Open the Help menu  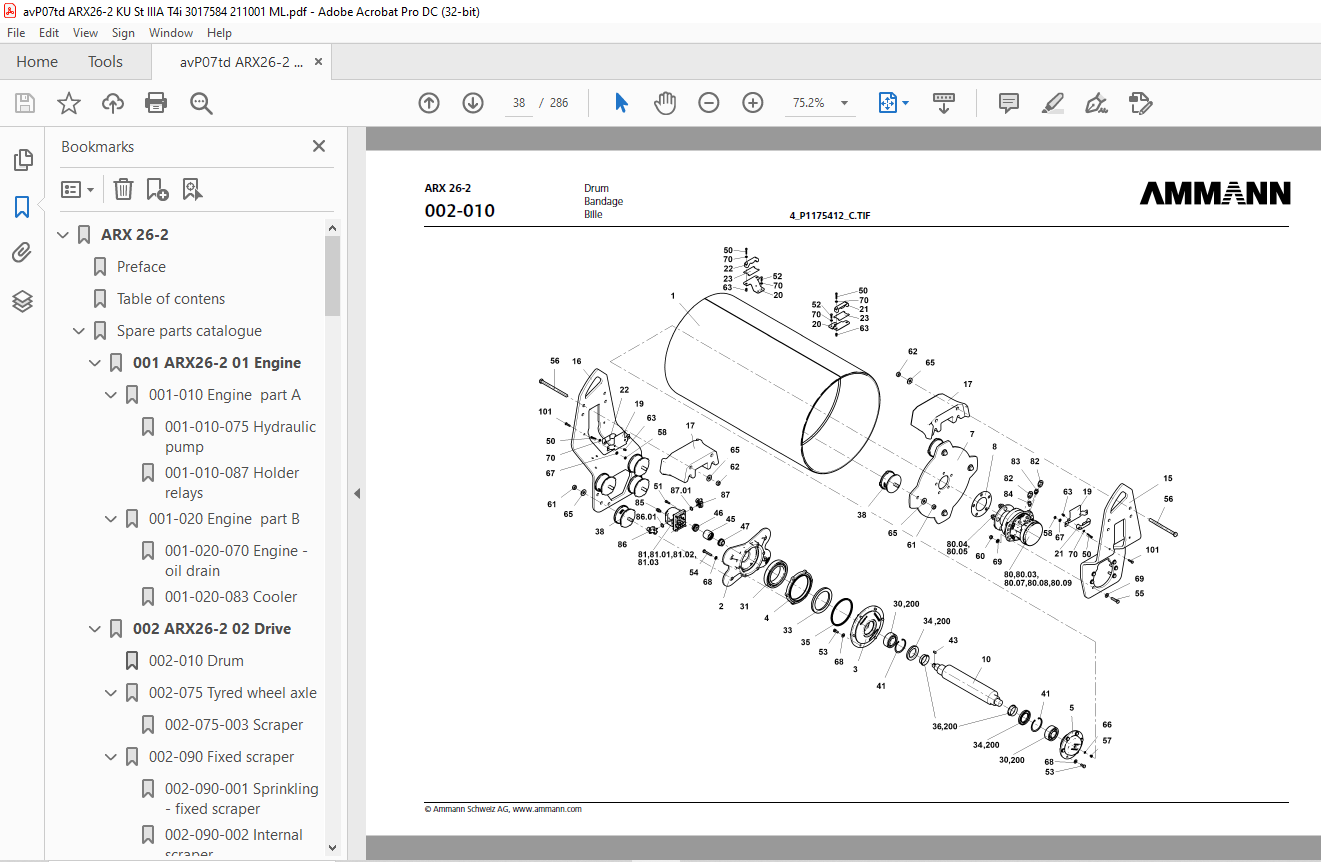click(219, 33)
